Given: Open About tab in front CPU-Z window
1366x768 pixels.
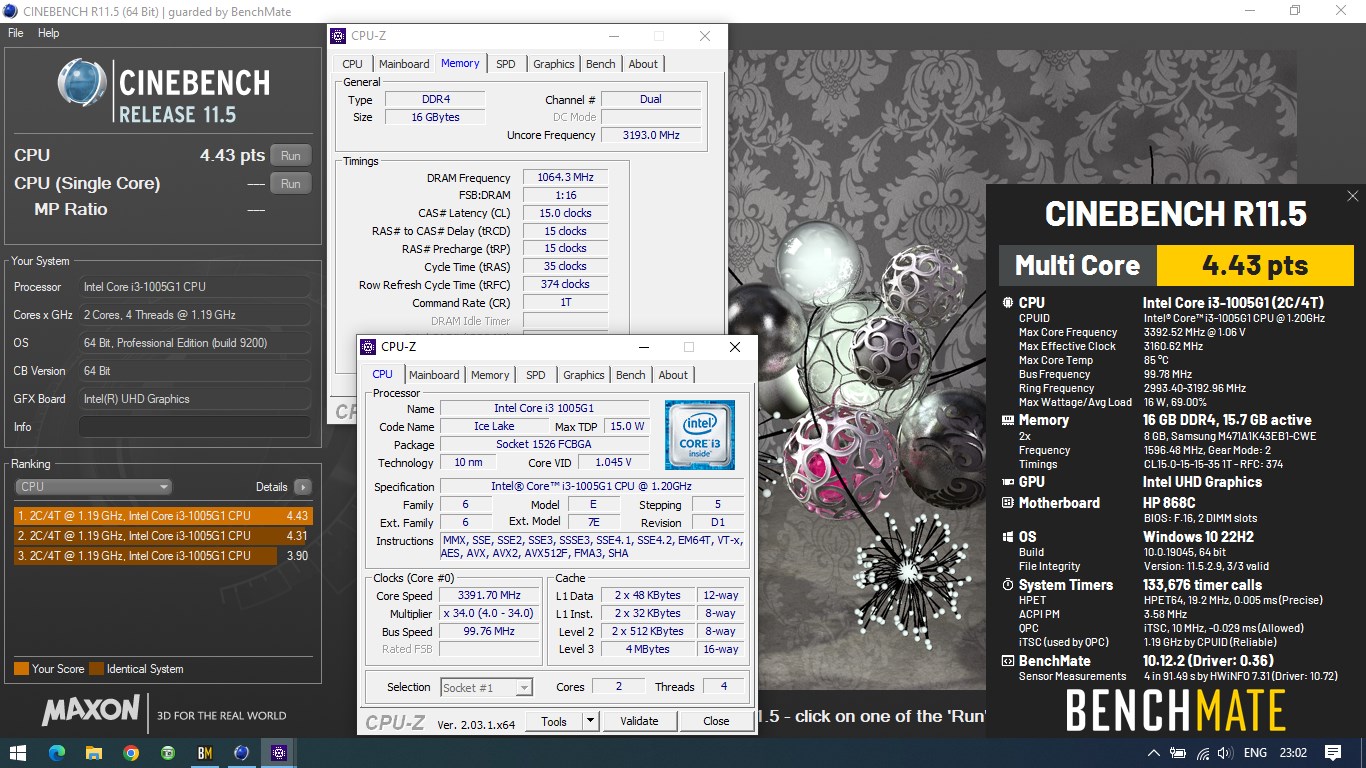Looking at the screenshot, I should click(x=673, y=375).
